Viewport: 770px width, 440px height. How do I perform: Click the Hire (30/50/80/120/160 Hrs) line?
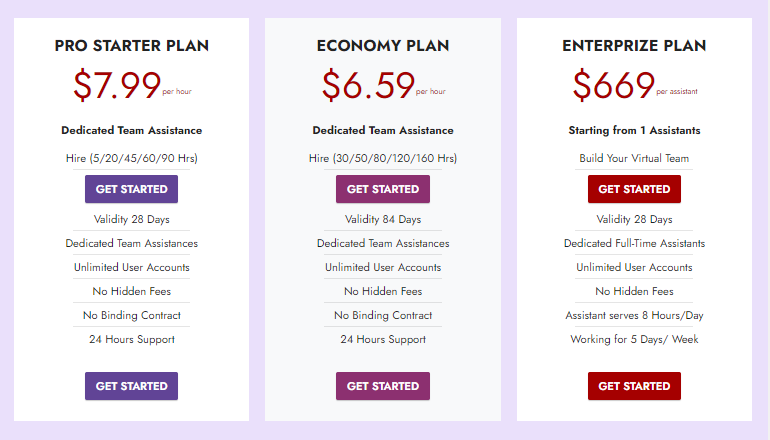(x=383, y=158)
